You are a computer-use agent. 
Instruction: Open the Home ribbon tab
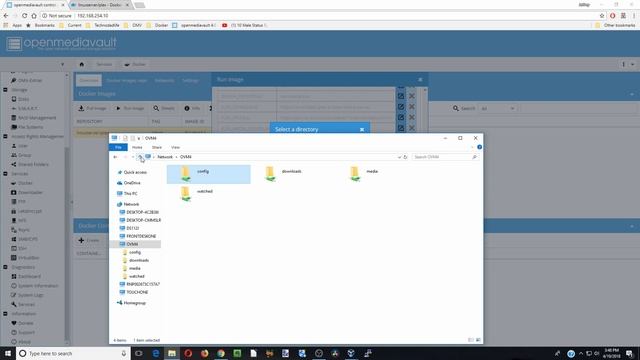tap(137, 147)
